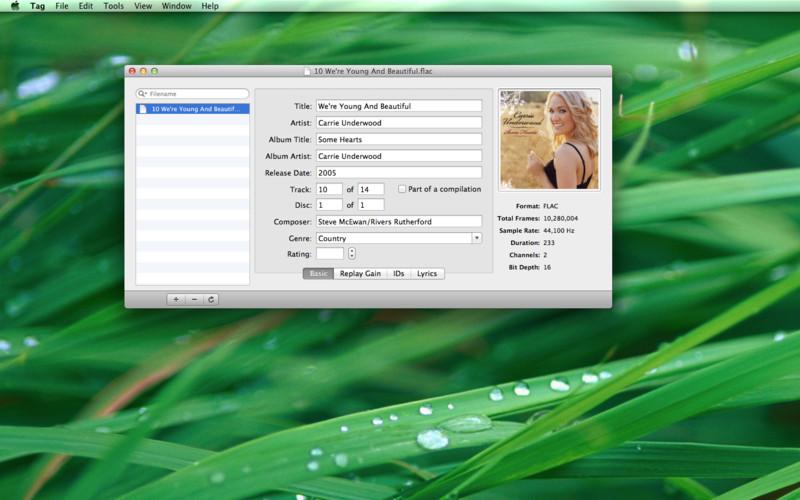Enable Part of a compilation checkbox
Image resolution: width=800 pixels, height=500 pixels.
click(402, 189)
